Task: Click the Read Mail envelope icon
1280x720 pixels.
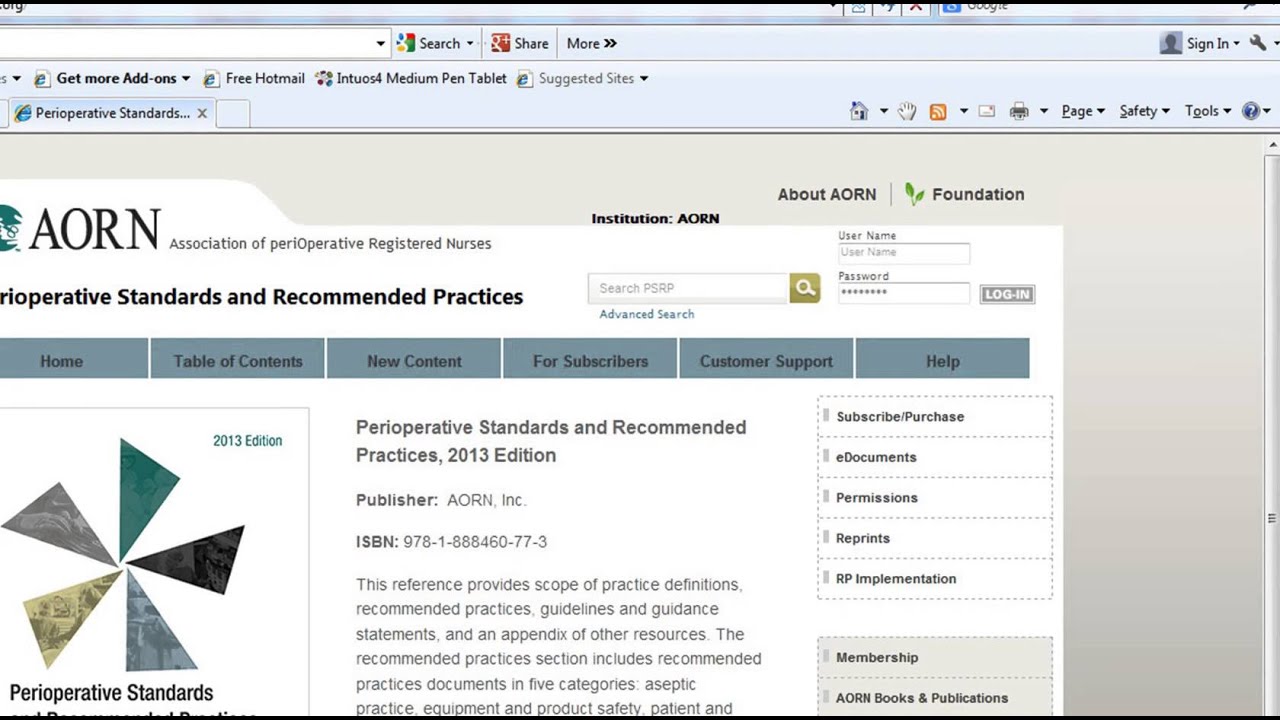Action: (x=987, y=111)
